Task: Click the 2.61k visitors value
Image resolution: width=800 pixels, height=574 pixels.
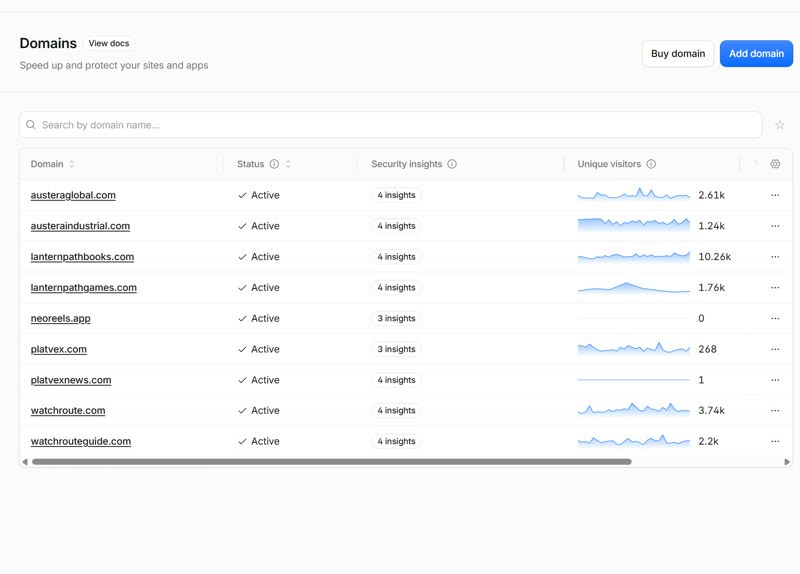Action: coord(711,195)
